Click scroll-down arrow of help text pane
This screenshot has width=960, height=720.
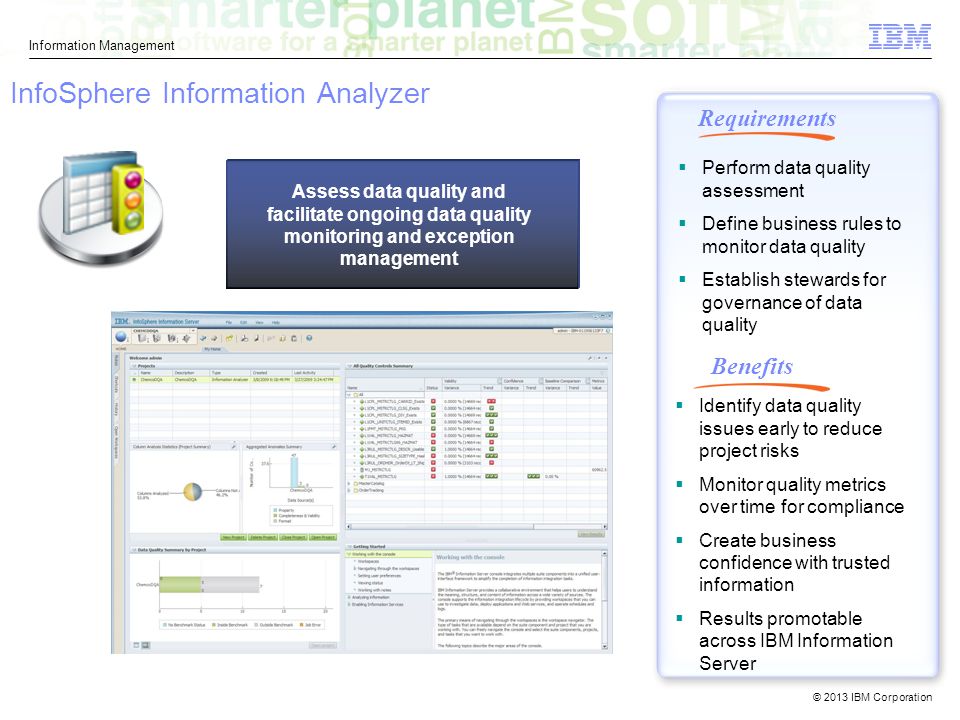click(x=604, y=646)
